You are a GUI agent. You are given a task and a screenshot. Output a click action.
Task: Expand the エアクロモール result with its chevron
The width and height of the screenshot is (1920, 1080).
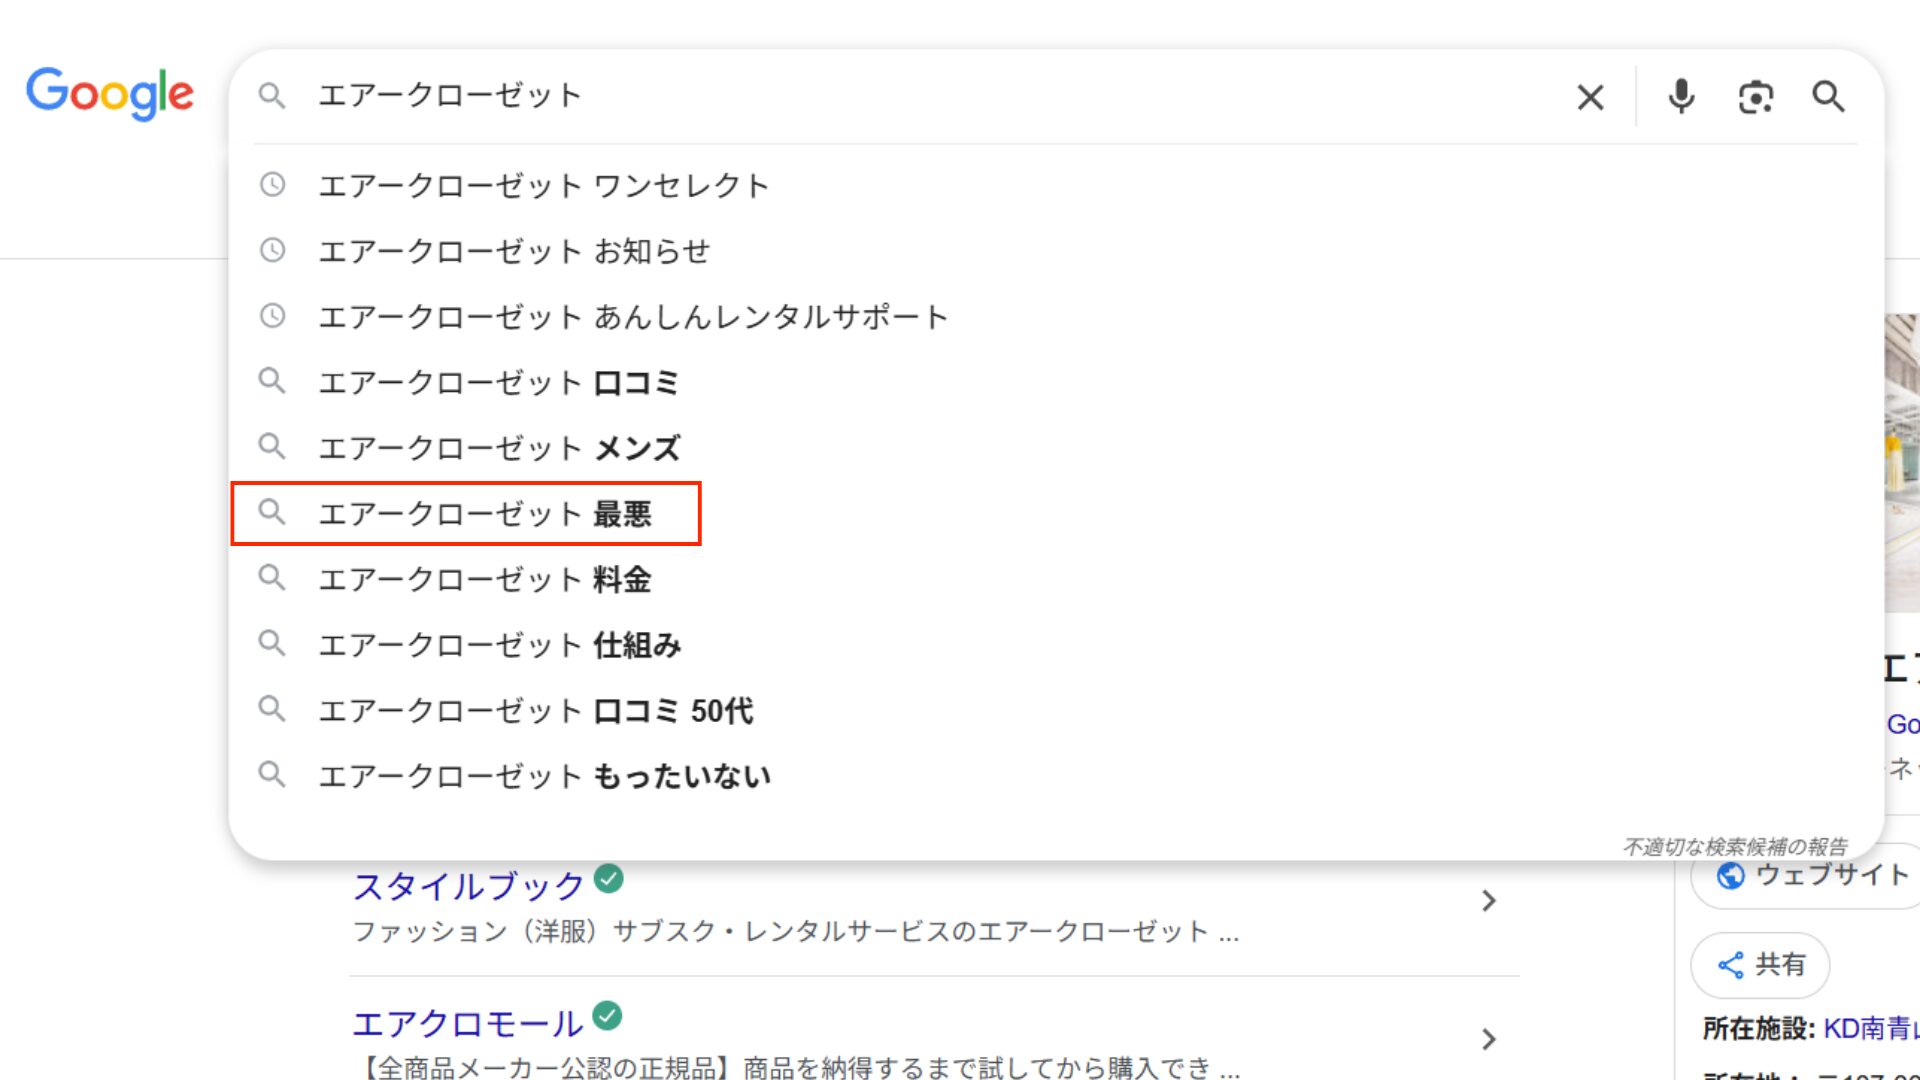pyautogui.click(x=1488, y=1039)
